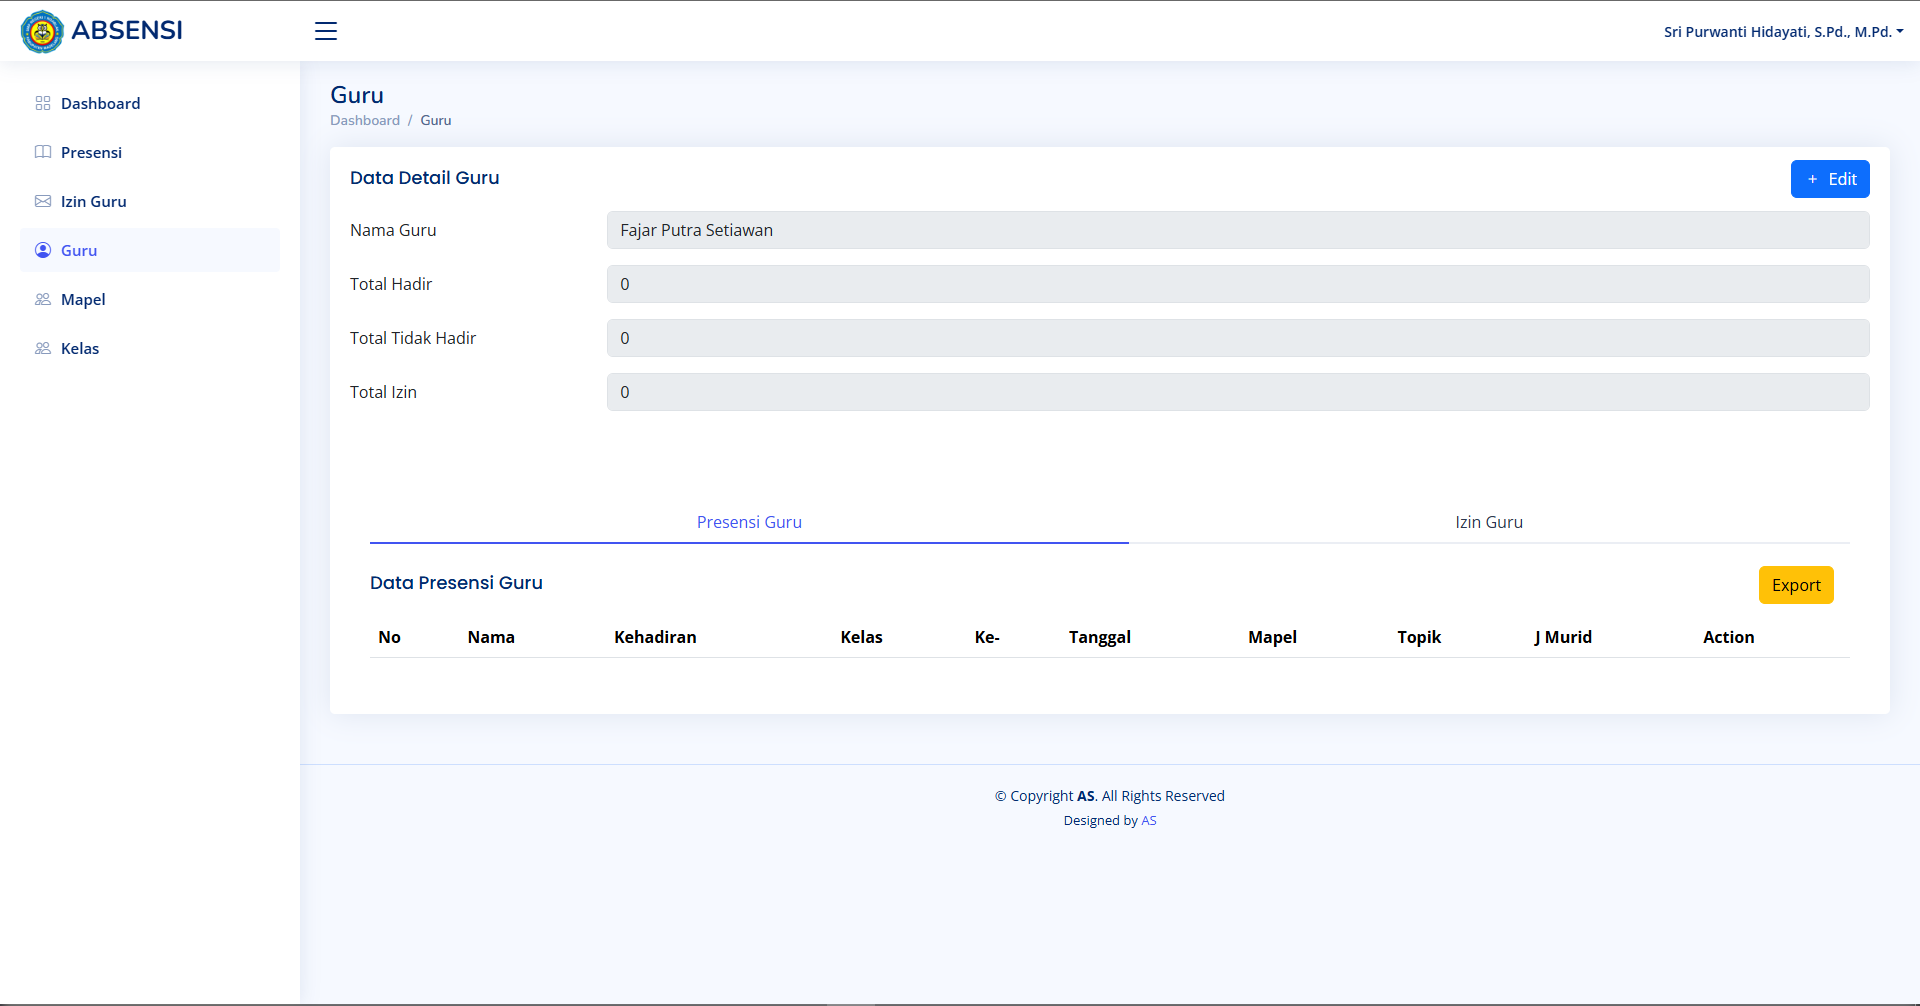Click the Tanggal column header
Viewport: 1920px width, 1006px height.
pos(1099,637)
